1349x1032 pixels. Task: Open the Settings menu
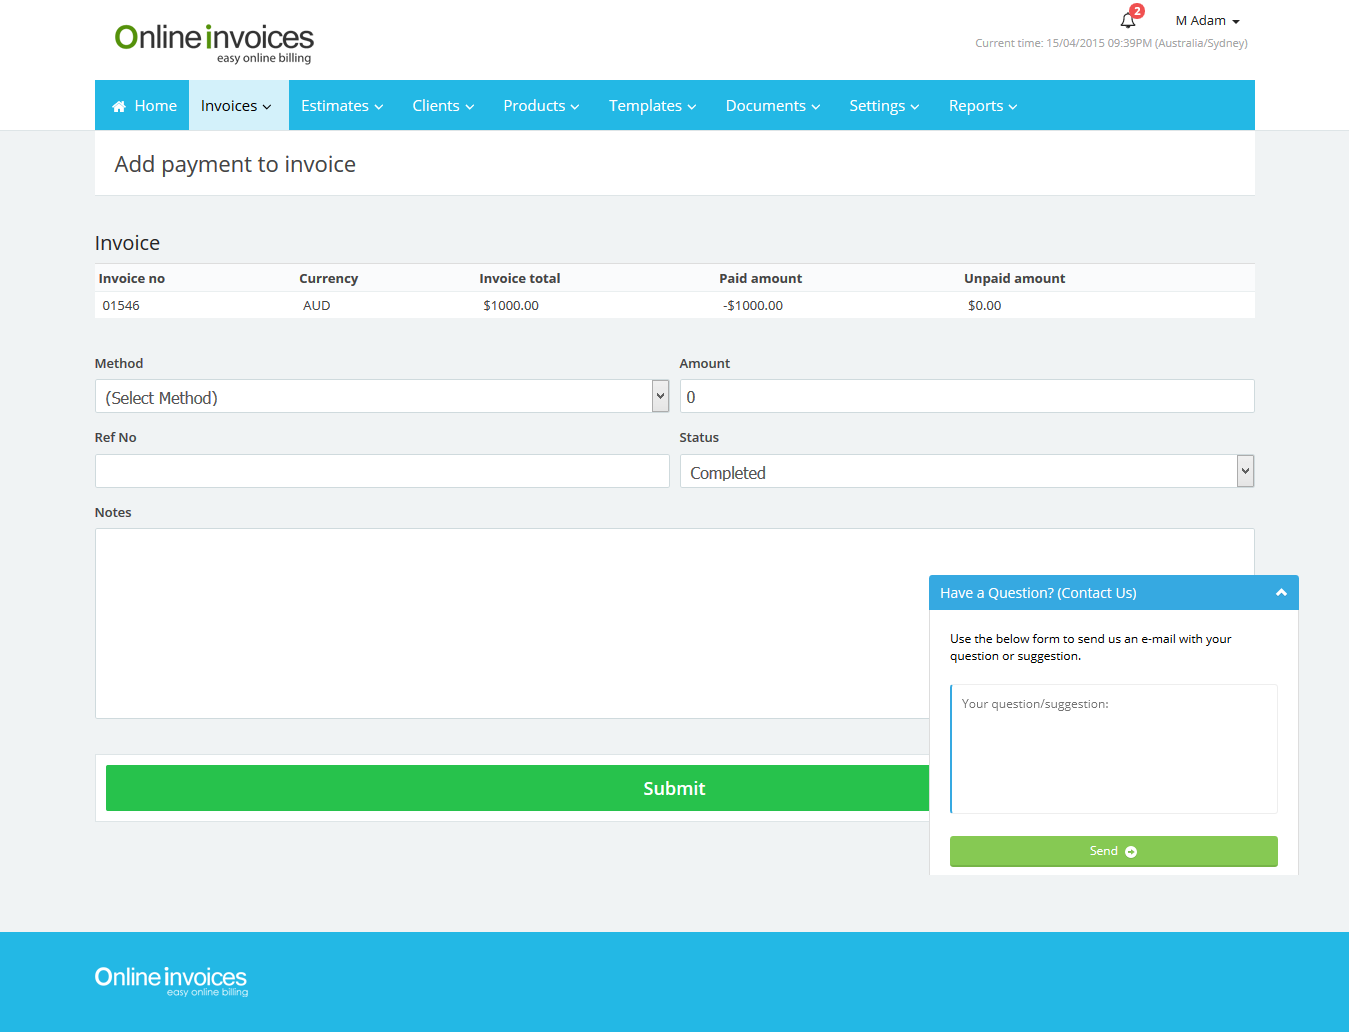(x=884, y=106)
